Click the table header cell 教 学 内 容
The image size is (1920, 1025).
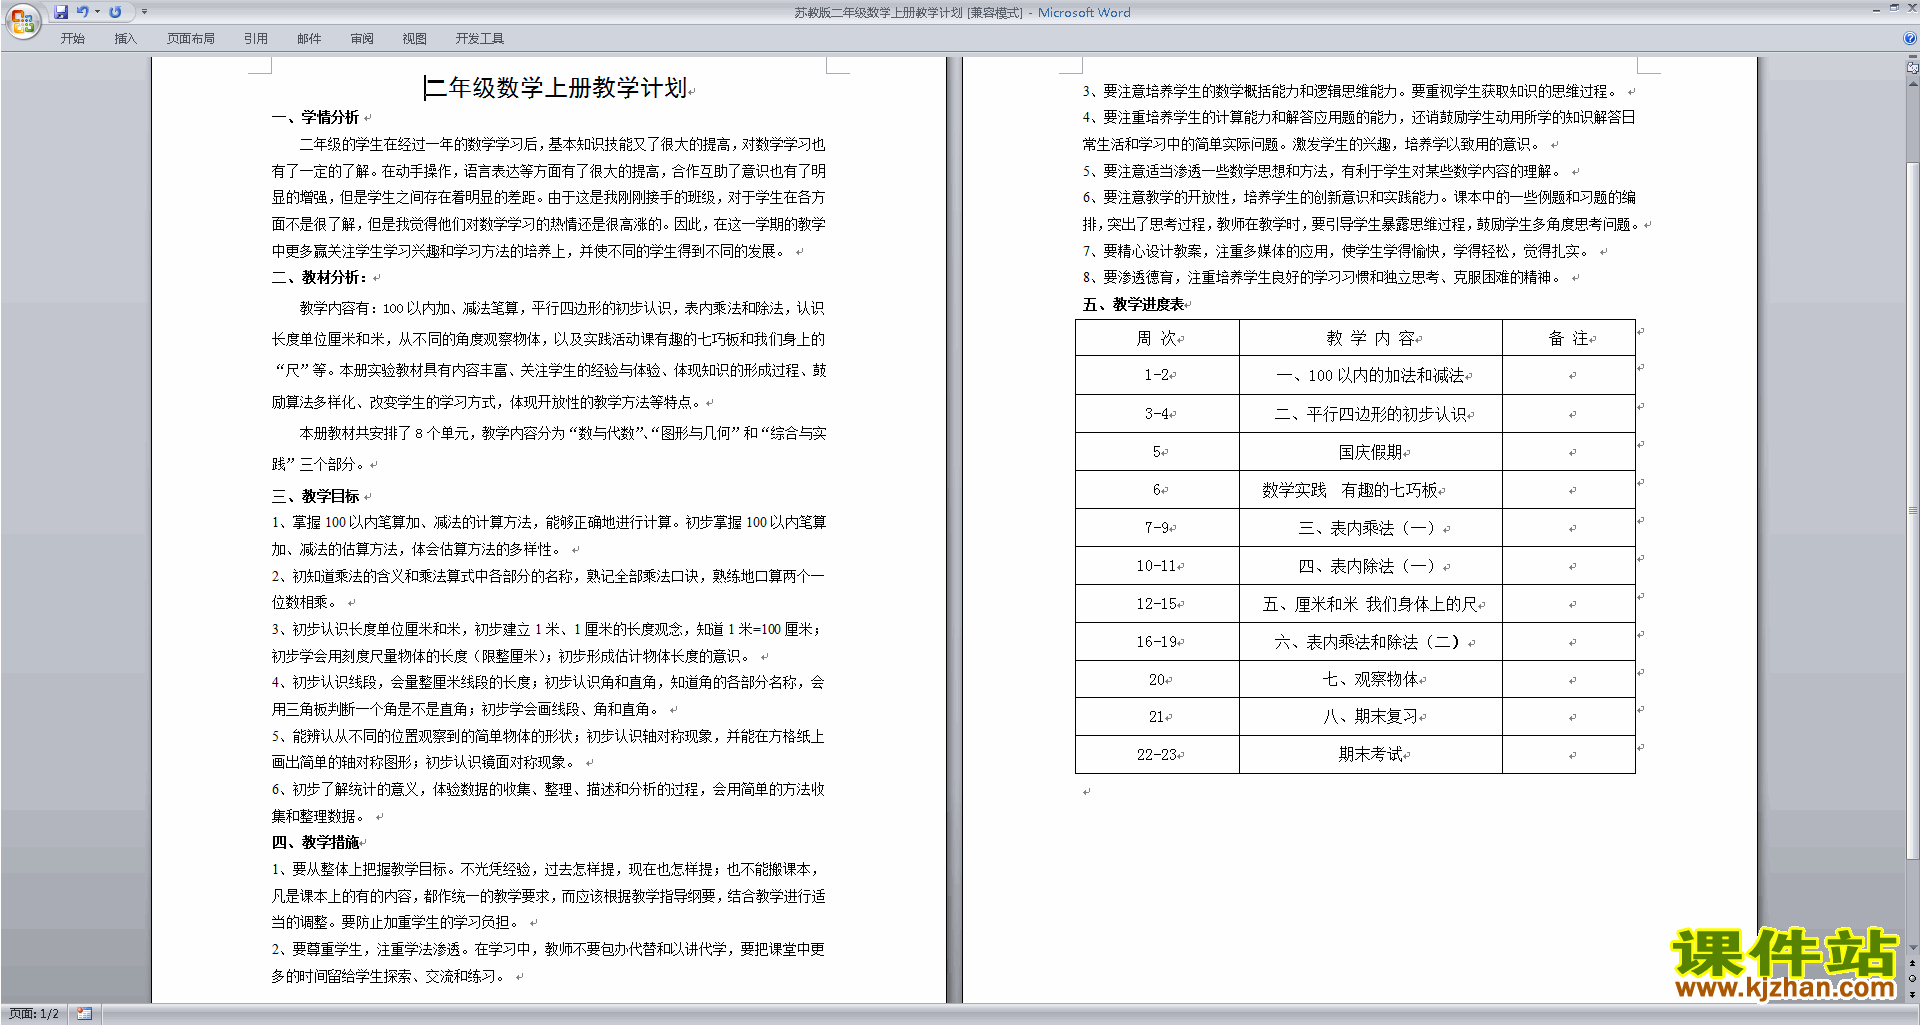tap(1370, 338)
